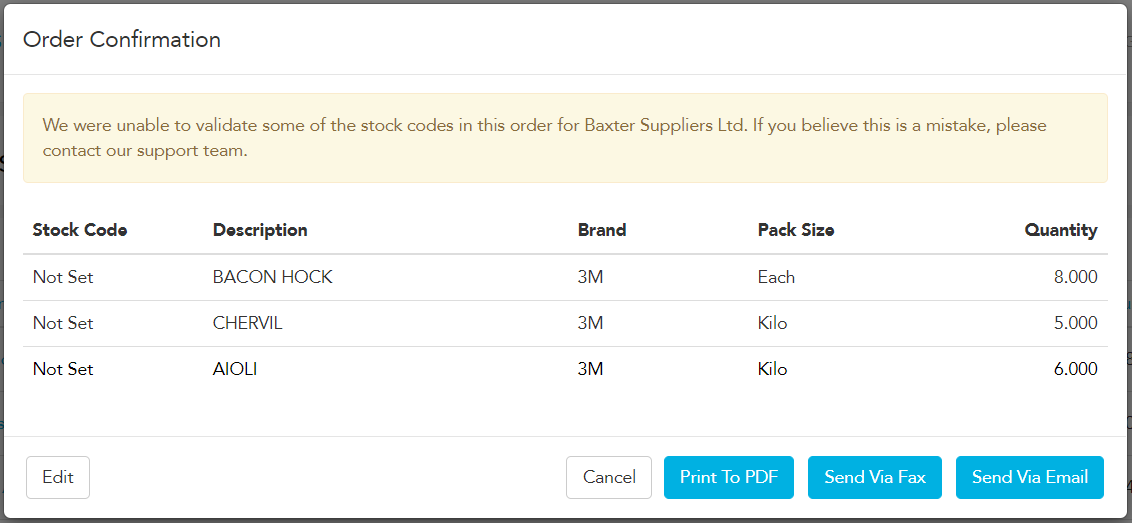Click the Order Confirmation dialog title

122,40
